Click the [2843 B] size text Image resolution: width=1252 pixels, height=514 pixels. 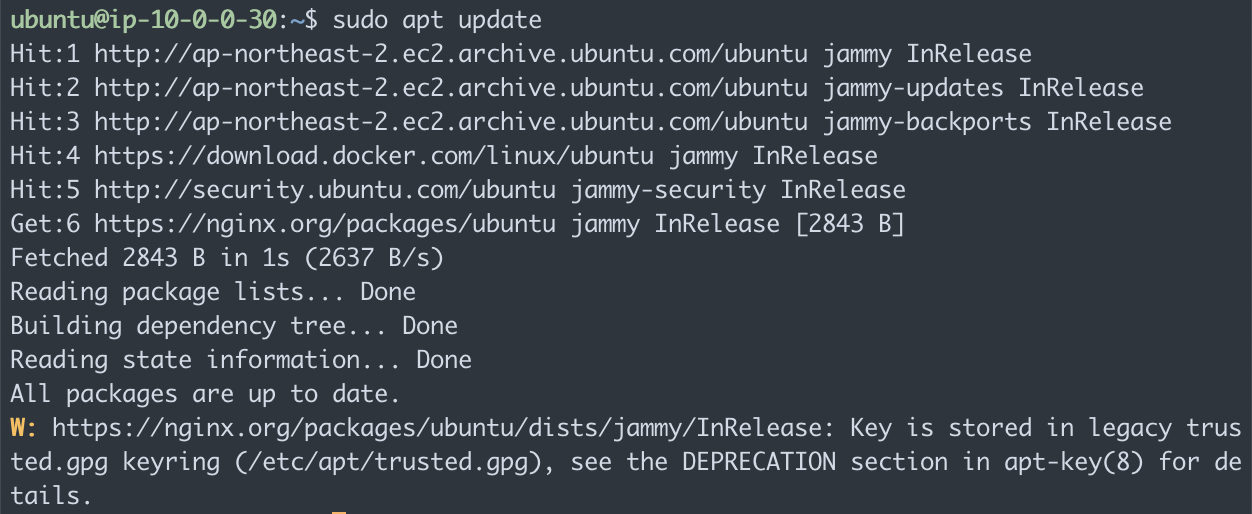pyautogui.click(x=850, y=223)
